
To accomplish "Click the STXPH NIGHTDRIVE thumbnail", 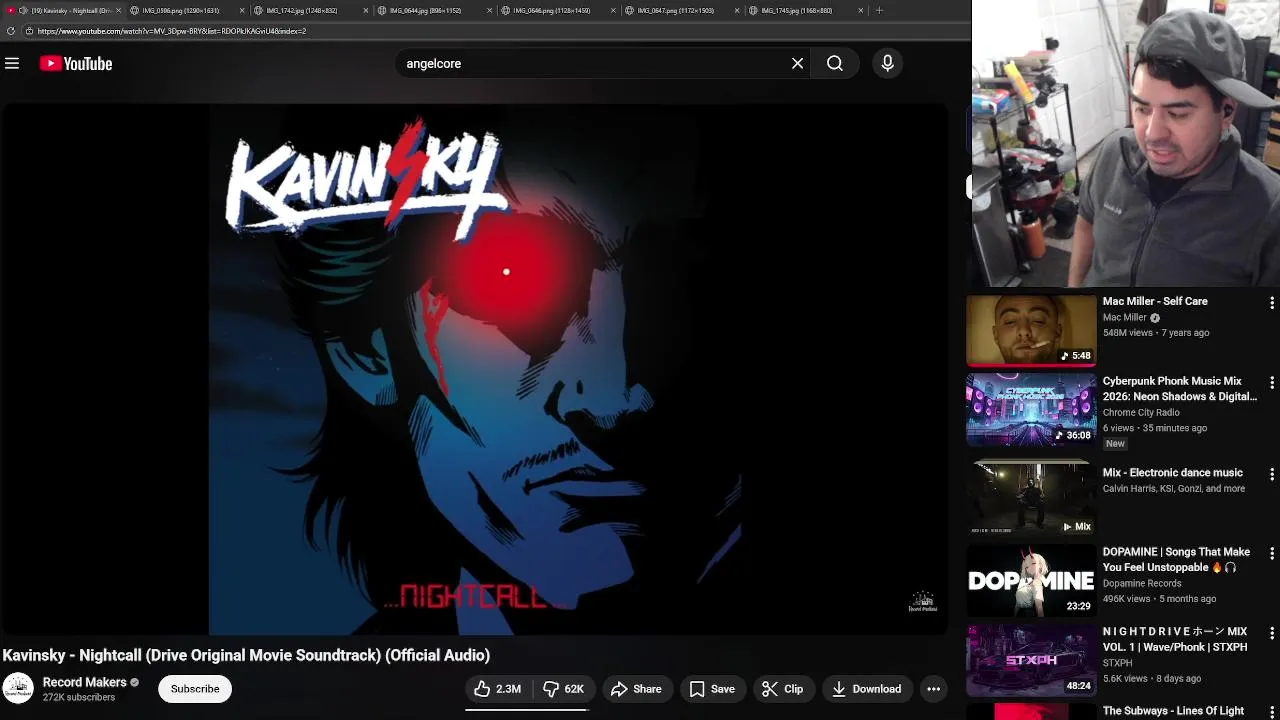I will tap(1031, 660).
